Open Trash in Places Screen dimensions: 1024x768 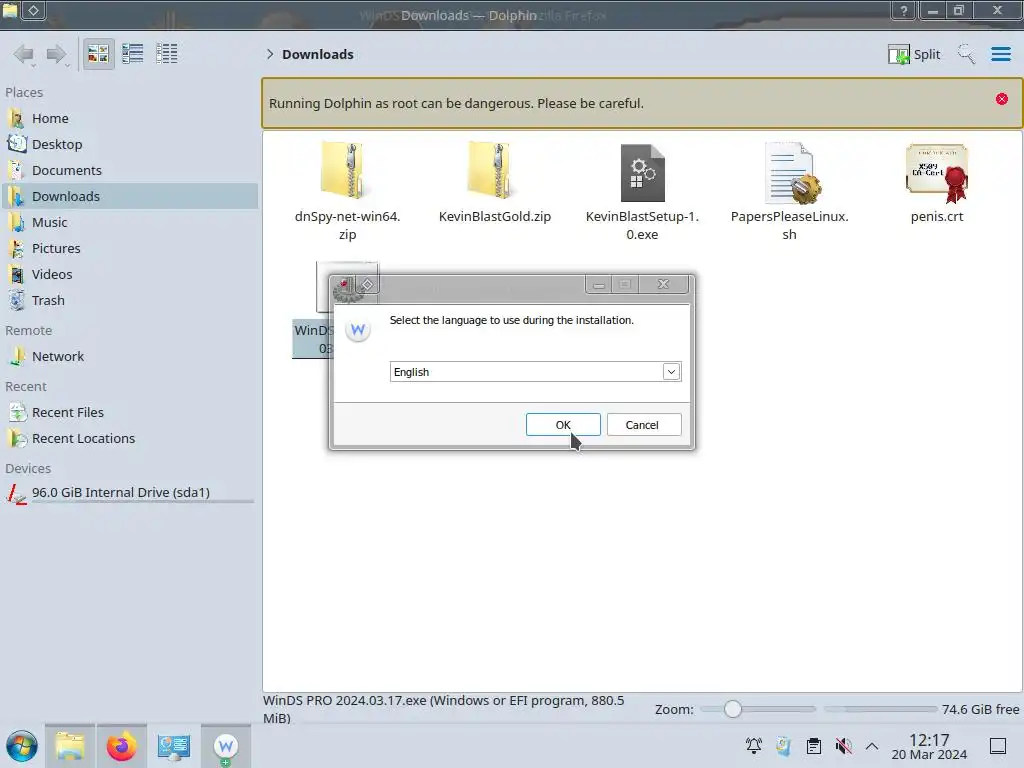[129, 301]
